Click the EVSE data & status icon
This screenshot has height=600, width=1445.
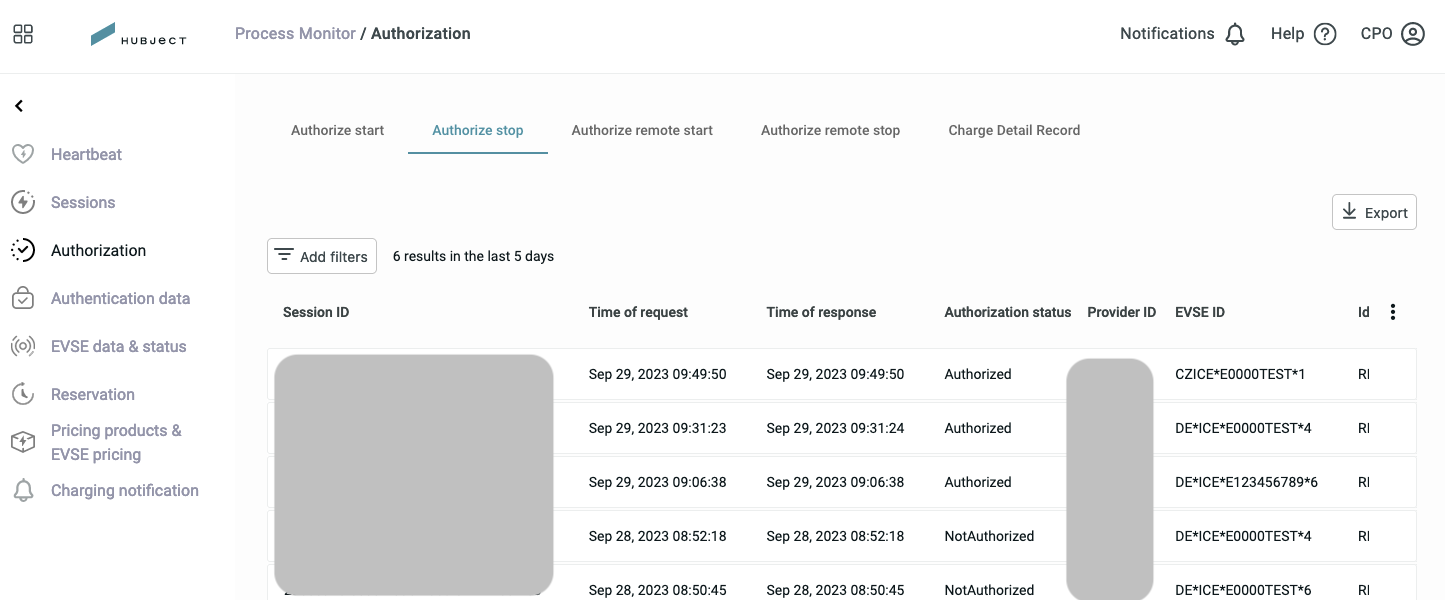click(23, 346)
